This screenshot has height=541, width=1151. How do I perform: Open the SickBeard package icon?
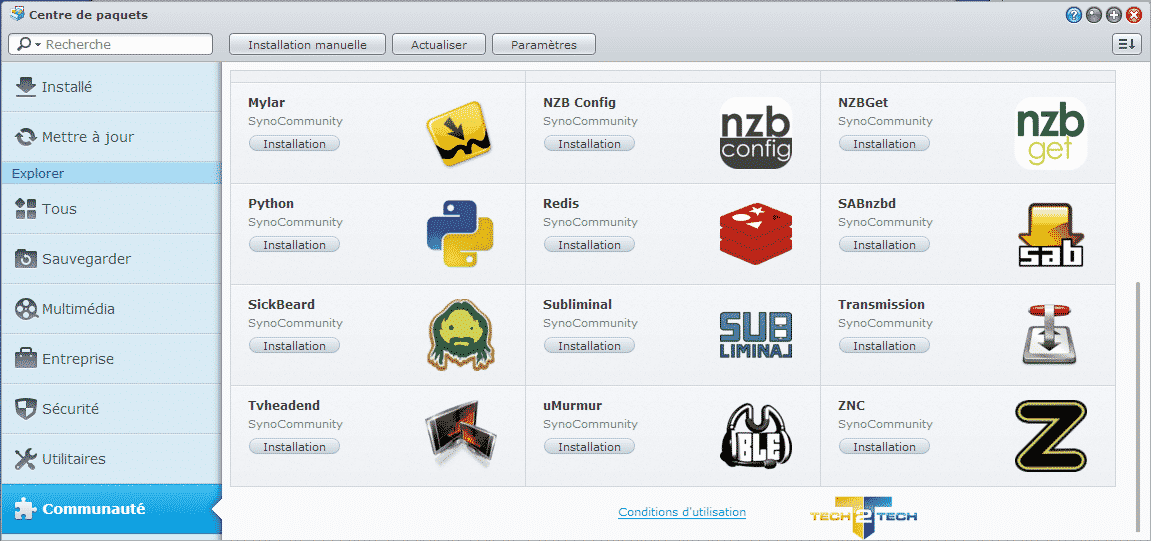(460, 334)
